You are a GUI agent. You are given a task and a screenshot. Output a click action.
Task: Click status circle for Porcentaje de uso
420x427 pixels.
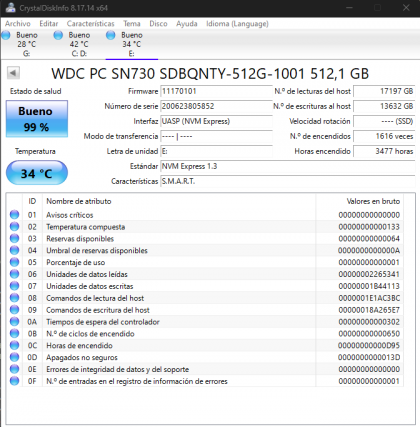tap(14, 262)
